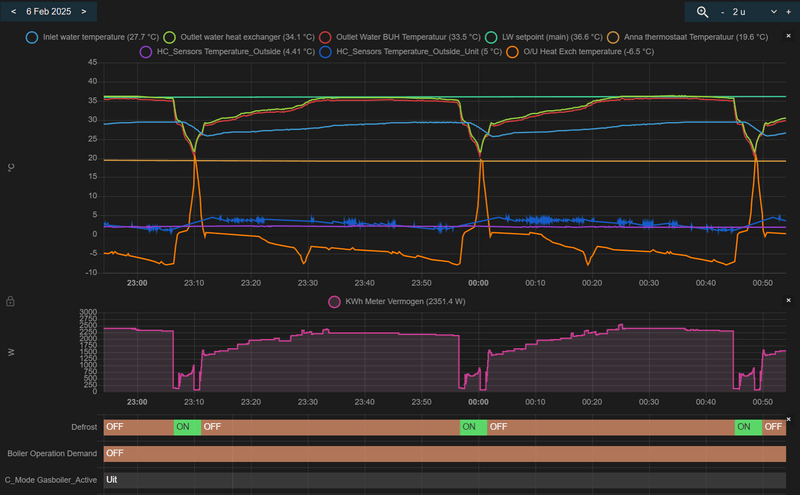Click 23:00 tick on power chart axis

point(137,402)
